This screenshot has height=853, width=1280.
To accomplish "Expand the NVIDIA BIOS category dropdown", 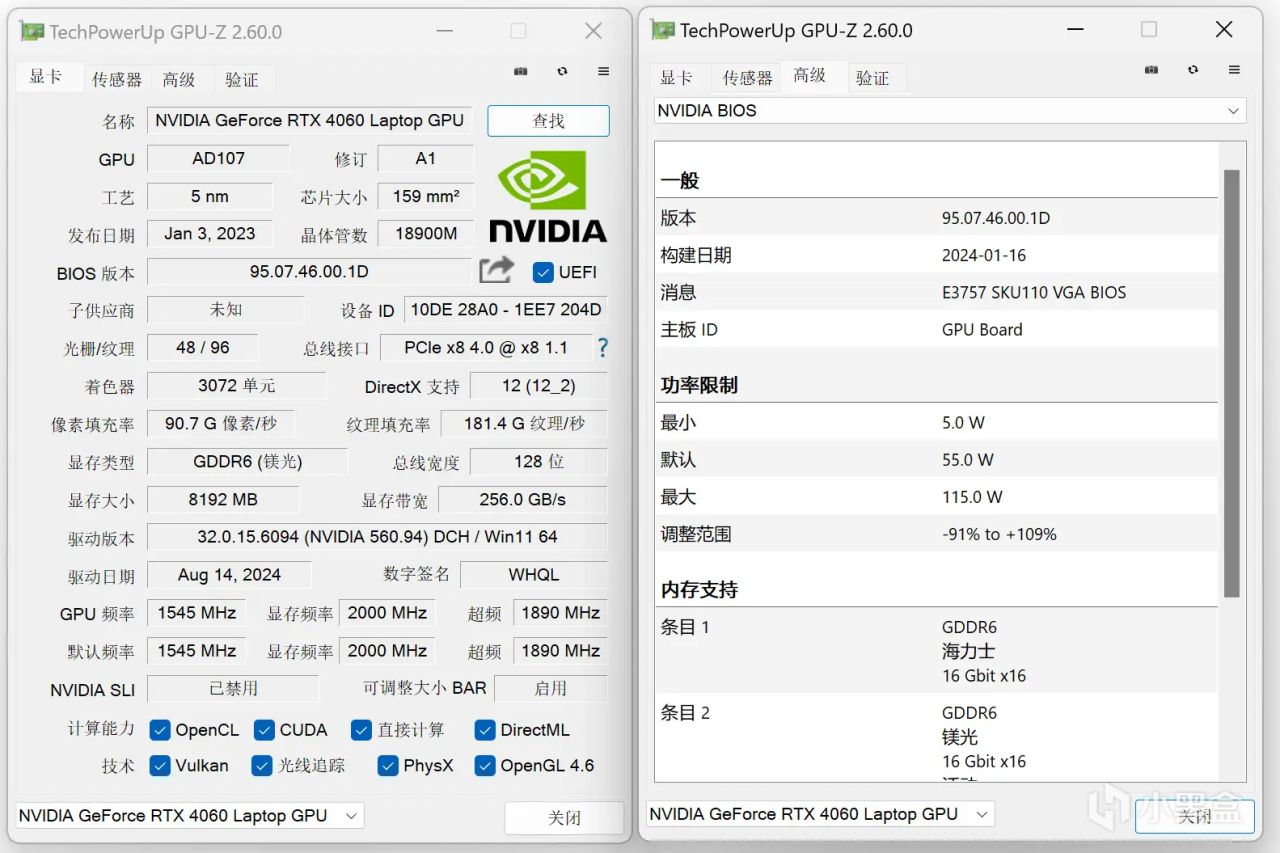I will [950, 111].
